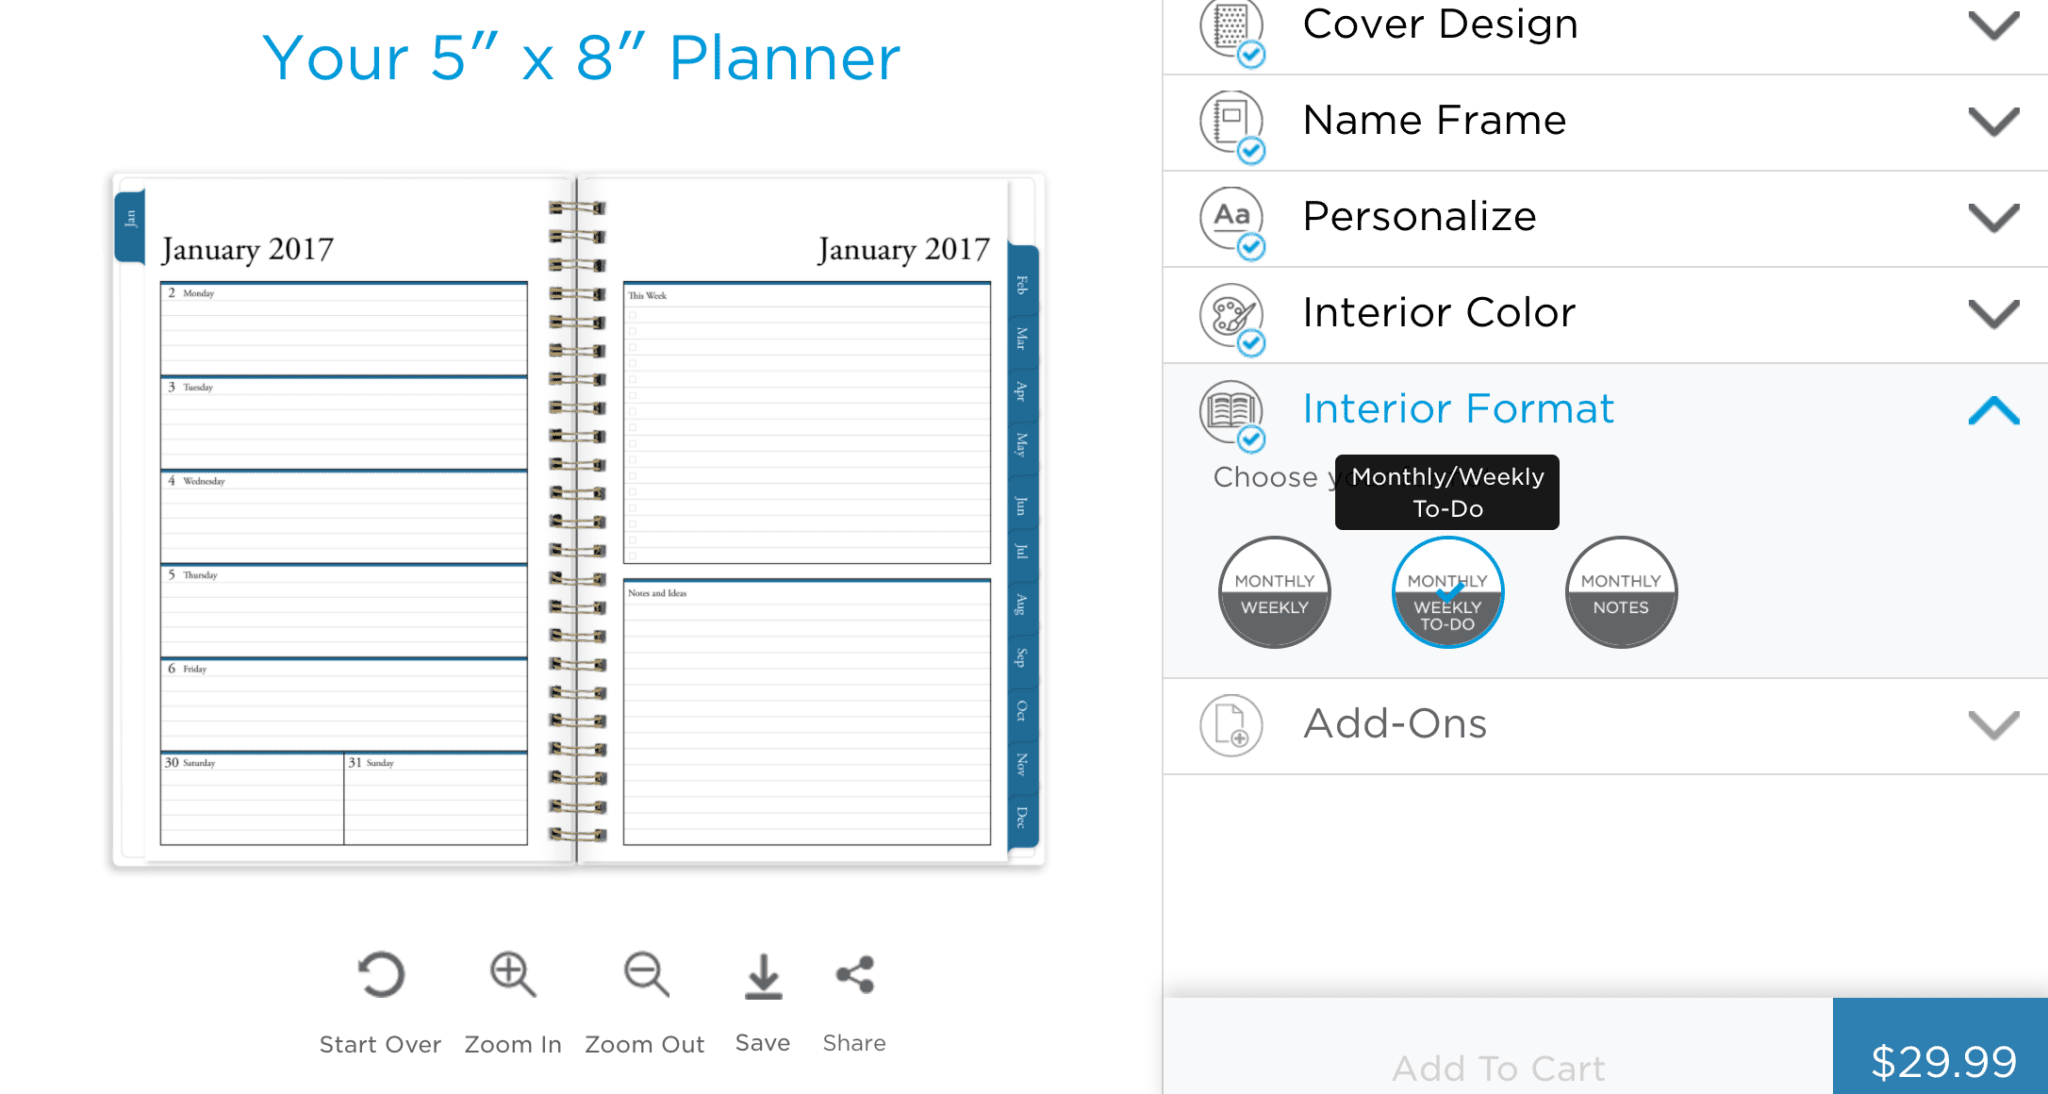This screenshot has width=2048, height=1094.
Task: Select the Monthly Weekly format option
Action: [1274, 593]
